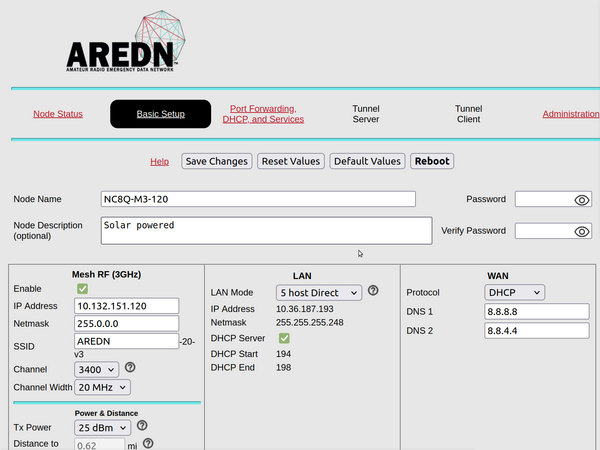Viewport: 600px width, 450px height.
Task: Open the WAN Protocol dropdown
Action: 515,292
